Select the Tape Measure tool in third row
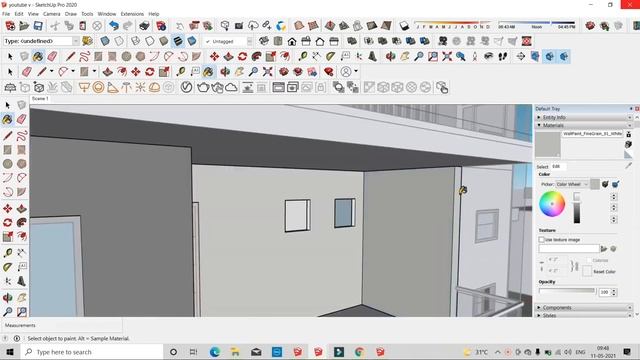The height and width of the screenshot is (360, 640). (x=302, y=56)
